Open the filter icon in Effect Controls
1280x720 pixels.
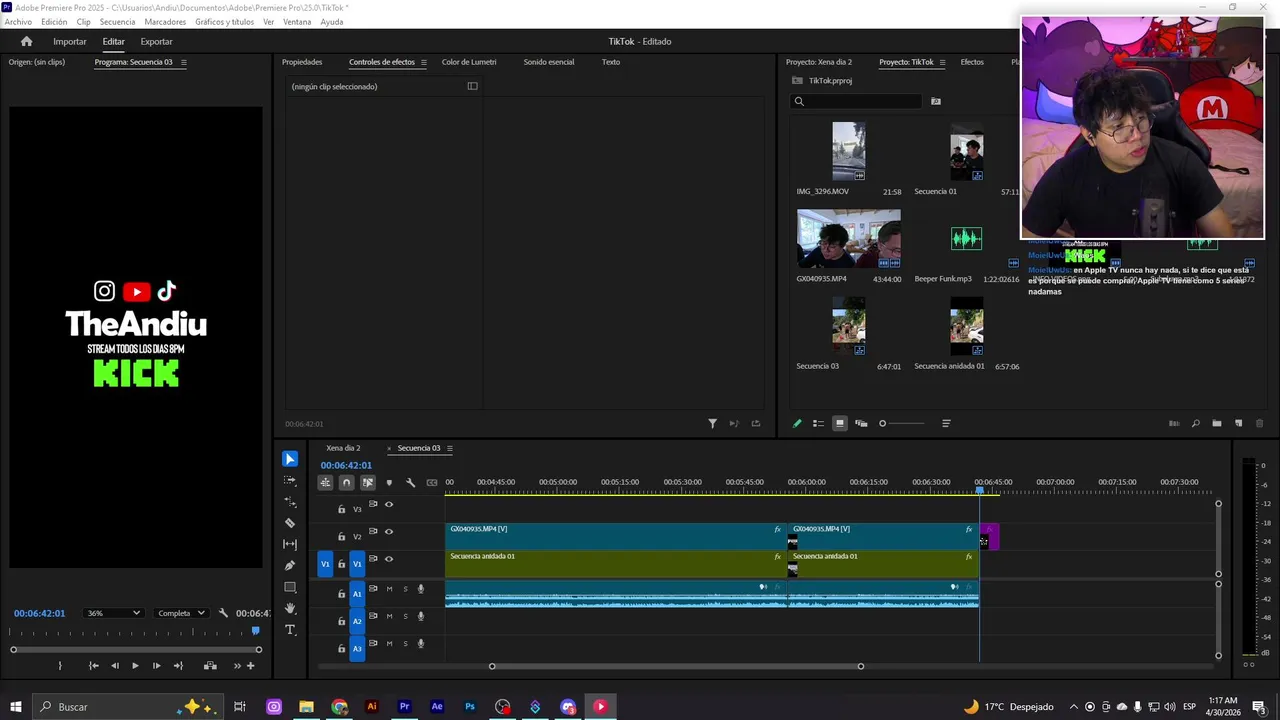[x=712, y=424]
